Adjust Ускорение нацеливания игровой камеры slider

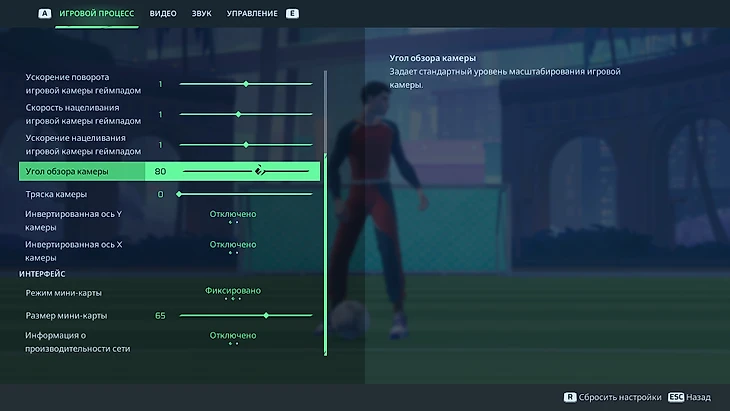(x=246, y=145)
